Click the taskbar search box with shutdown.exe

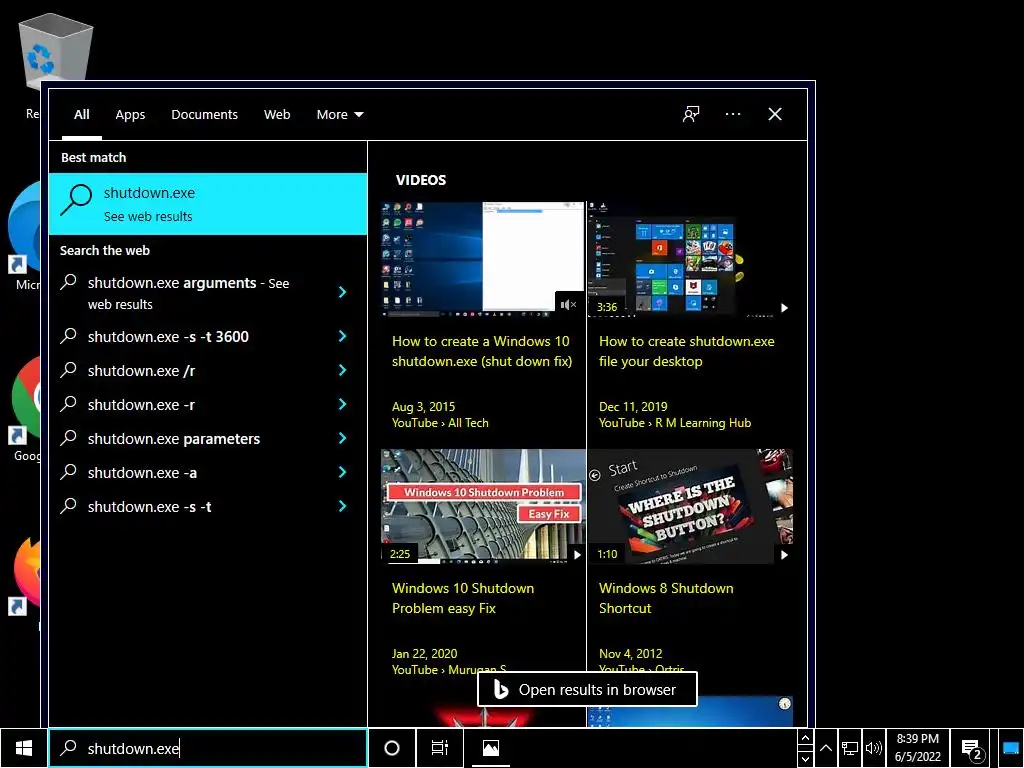(208, 748)
